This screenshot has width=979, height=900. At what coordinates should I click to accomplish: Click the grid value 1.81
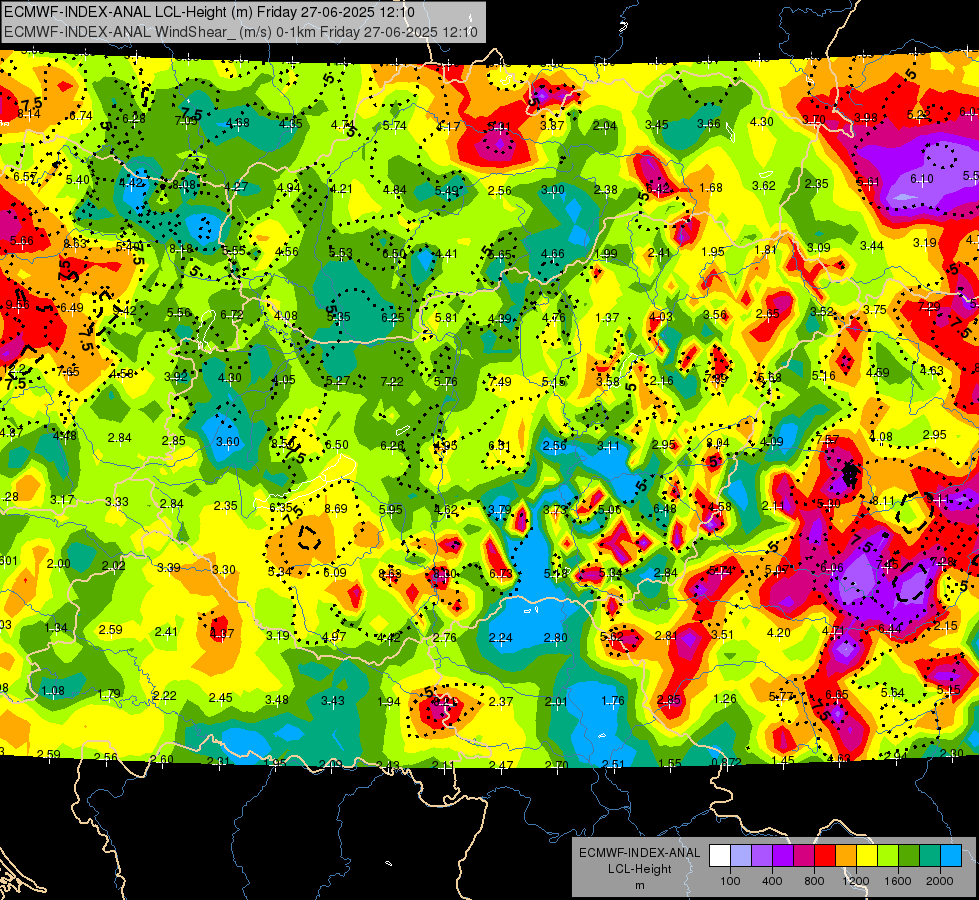tap(765, 249)
